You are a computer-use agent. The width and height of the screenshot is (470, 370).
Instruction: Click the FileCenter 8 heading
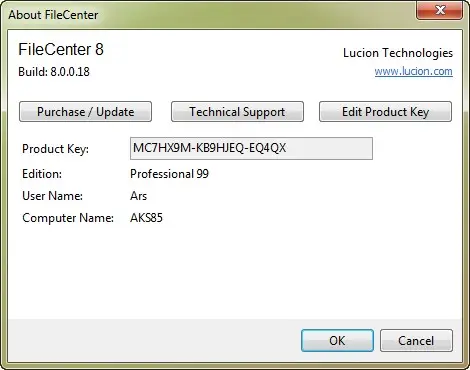pyautogui.click(x=61, y=49)
